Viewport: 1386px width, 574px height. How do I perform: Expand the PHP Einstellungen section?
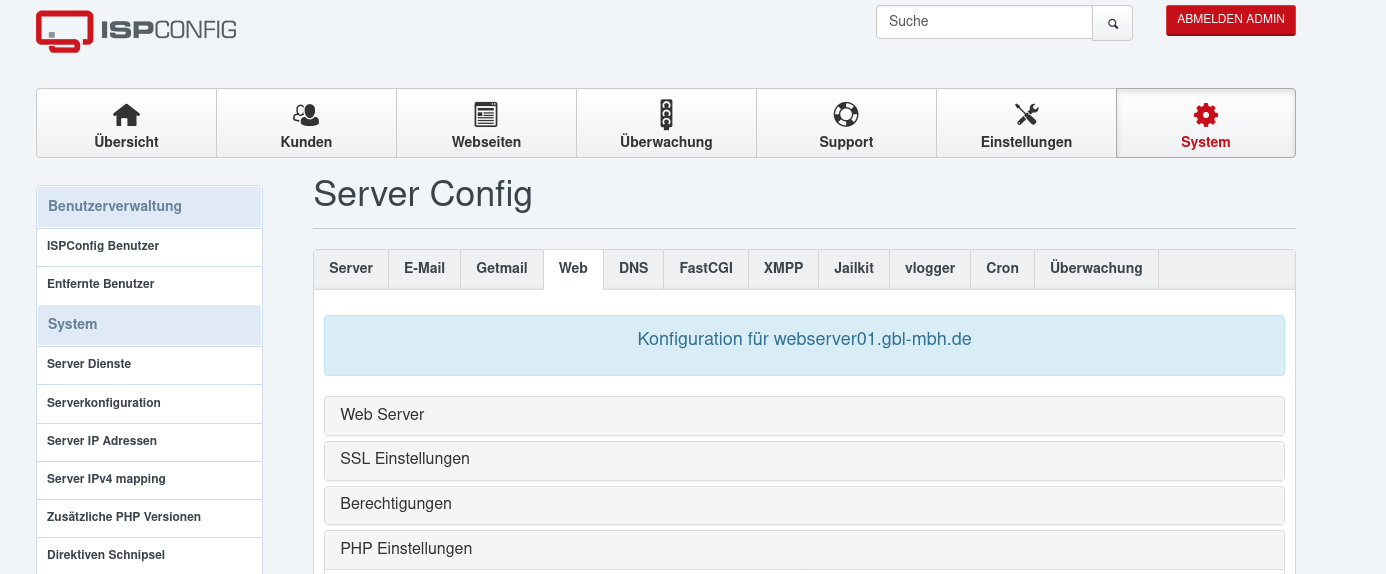click(406, 549)
